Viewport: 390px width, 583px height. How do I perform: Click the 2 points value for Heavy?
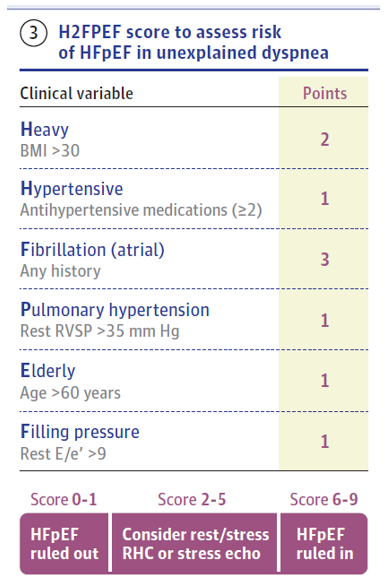click(x=325, y=139)
